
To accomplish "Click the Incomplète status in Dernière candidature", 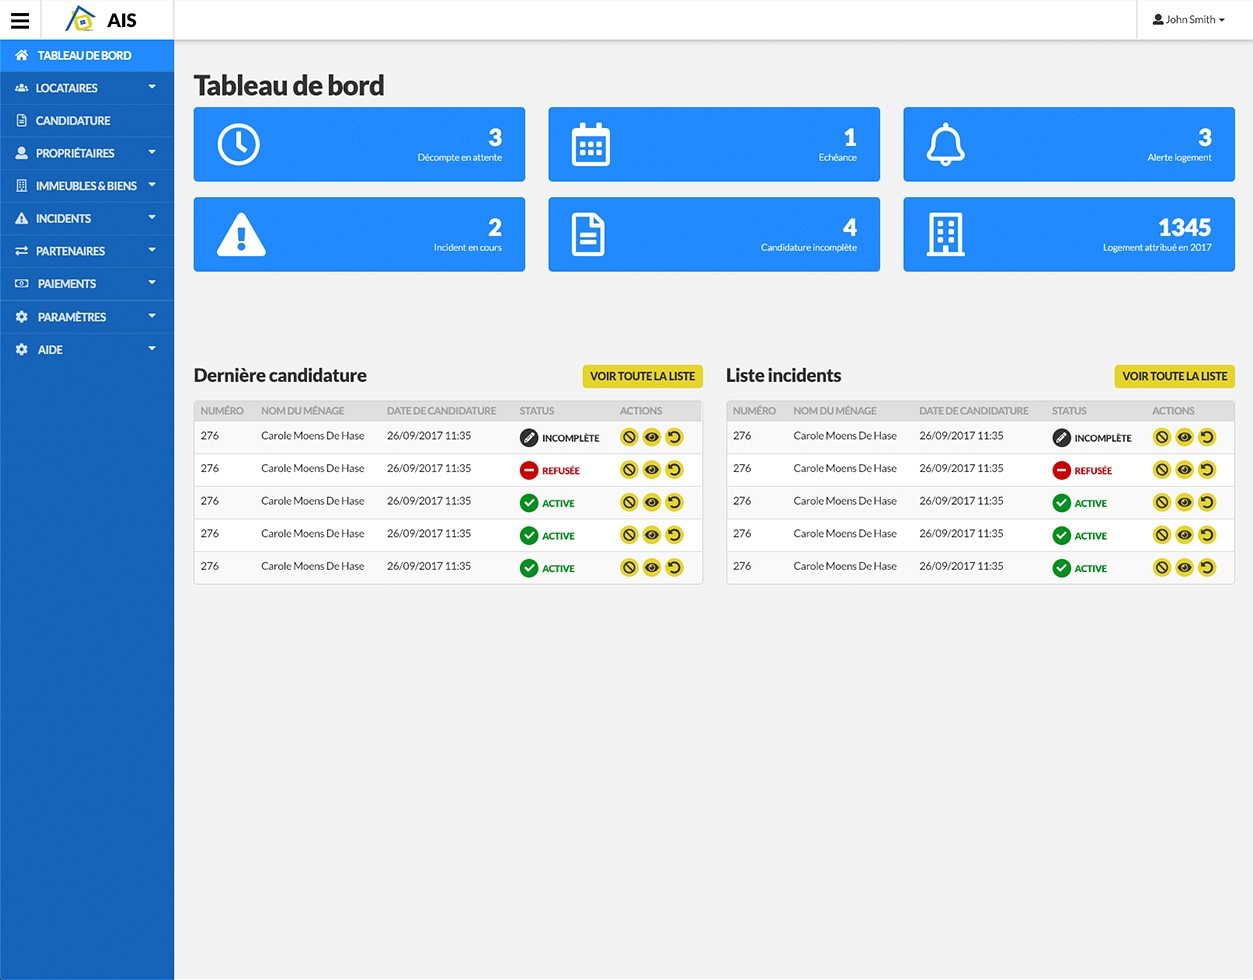I will coord(560,438).
